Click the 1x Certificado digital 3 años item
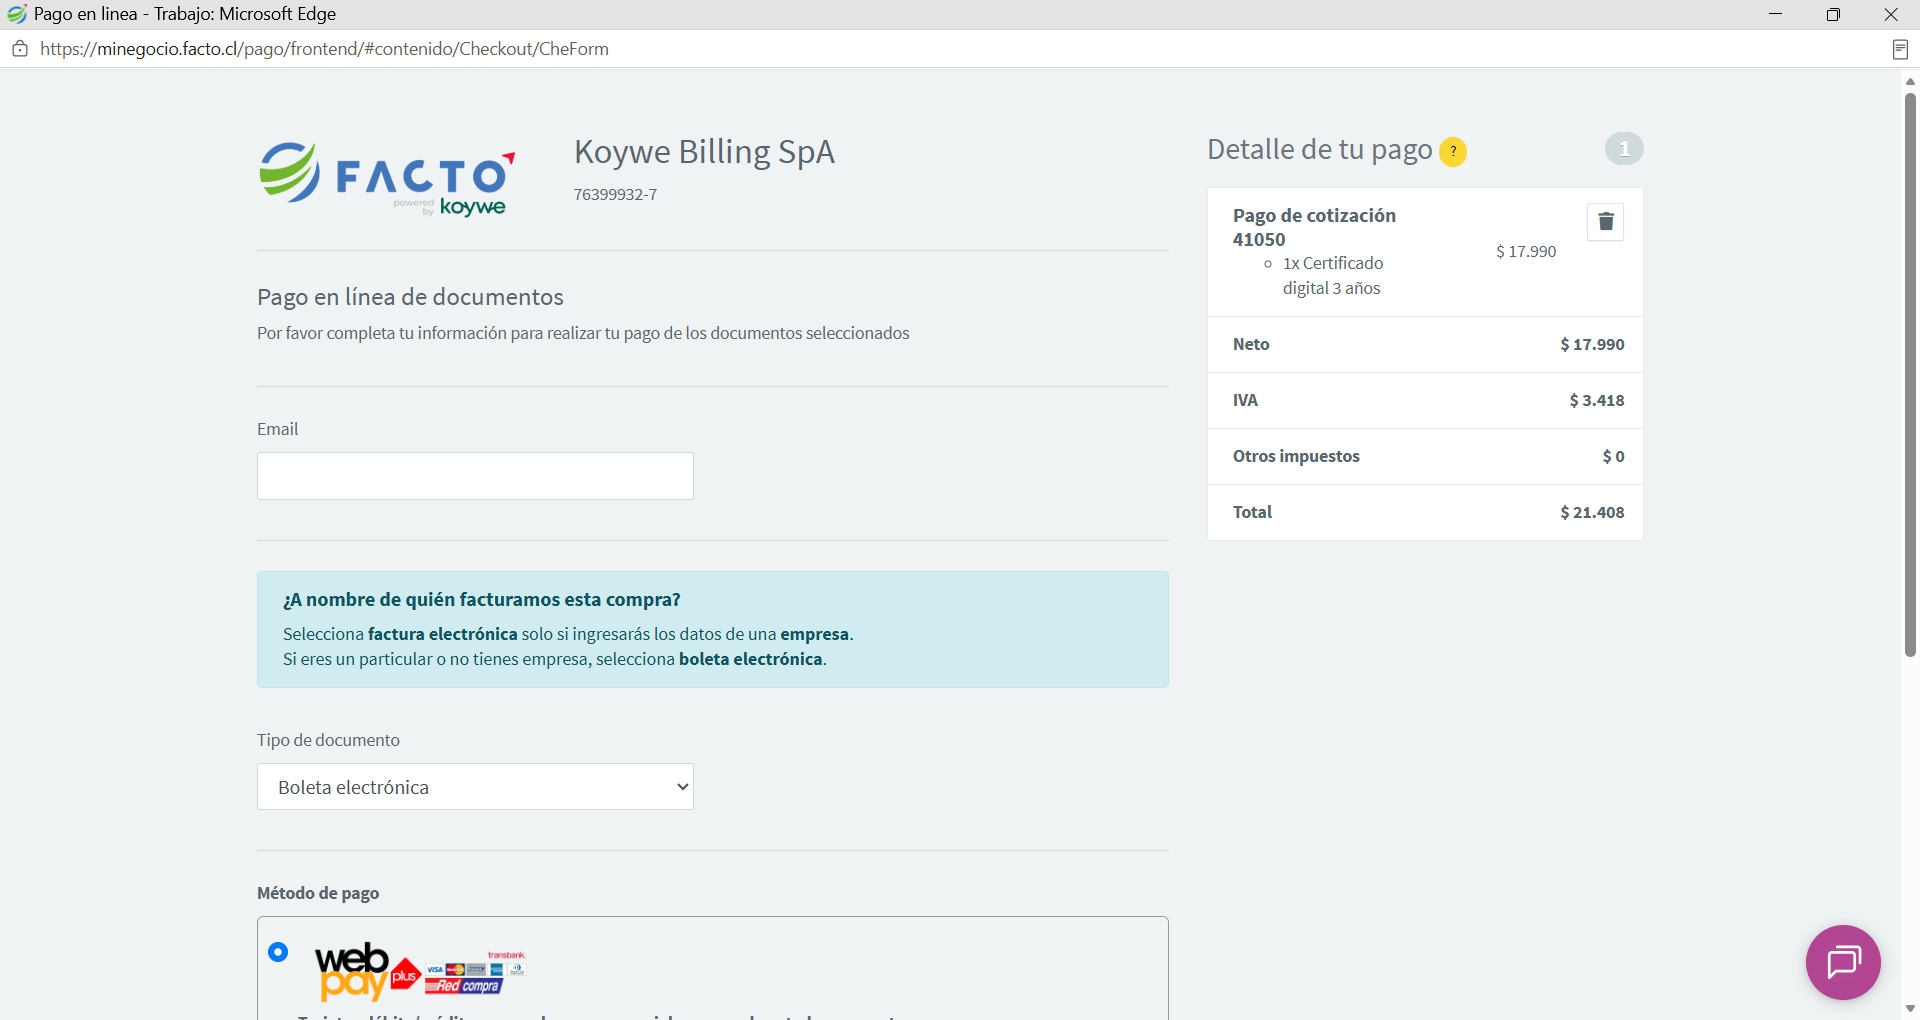The image size is (1920, 1020). (1333, 276)
